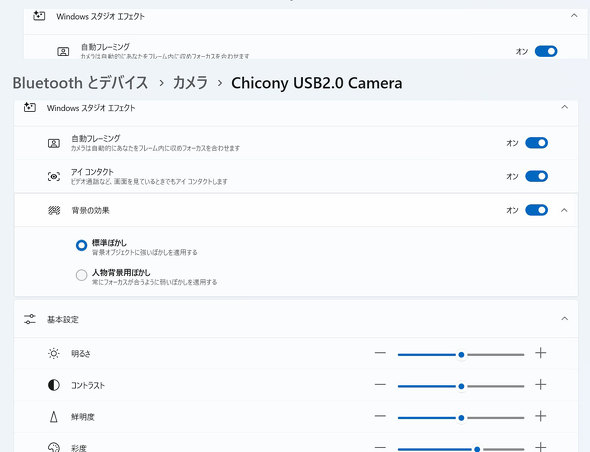Viewport: 590px width, 452px height.
Task: Decrease コントラスト with minus button
Action: click(380, 385)
